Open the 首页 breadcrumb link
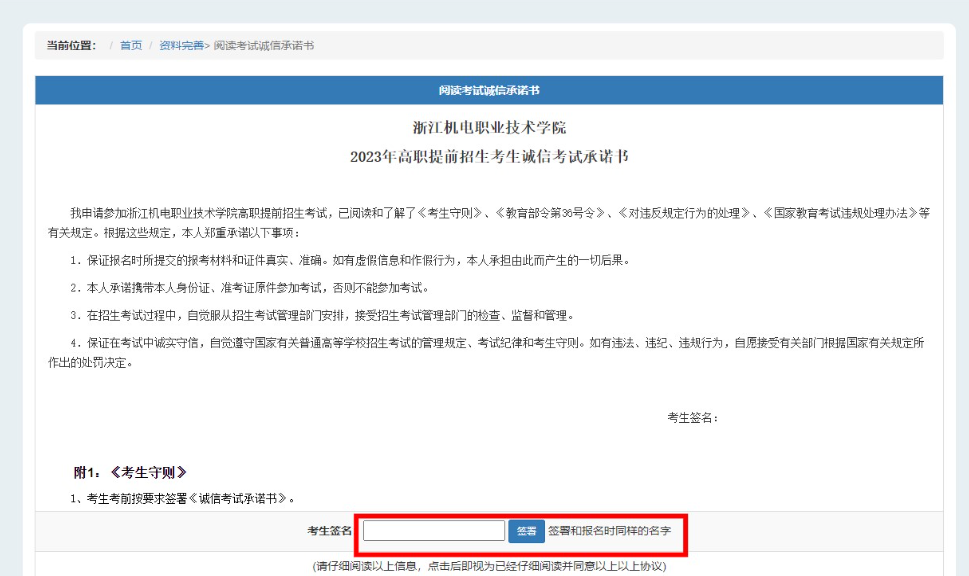969x576 pixels. (x=131, y=46)
